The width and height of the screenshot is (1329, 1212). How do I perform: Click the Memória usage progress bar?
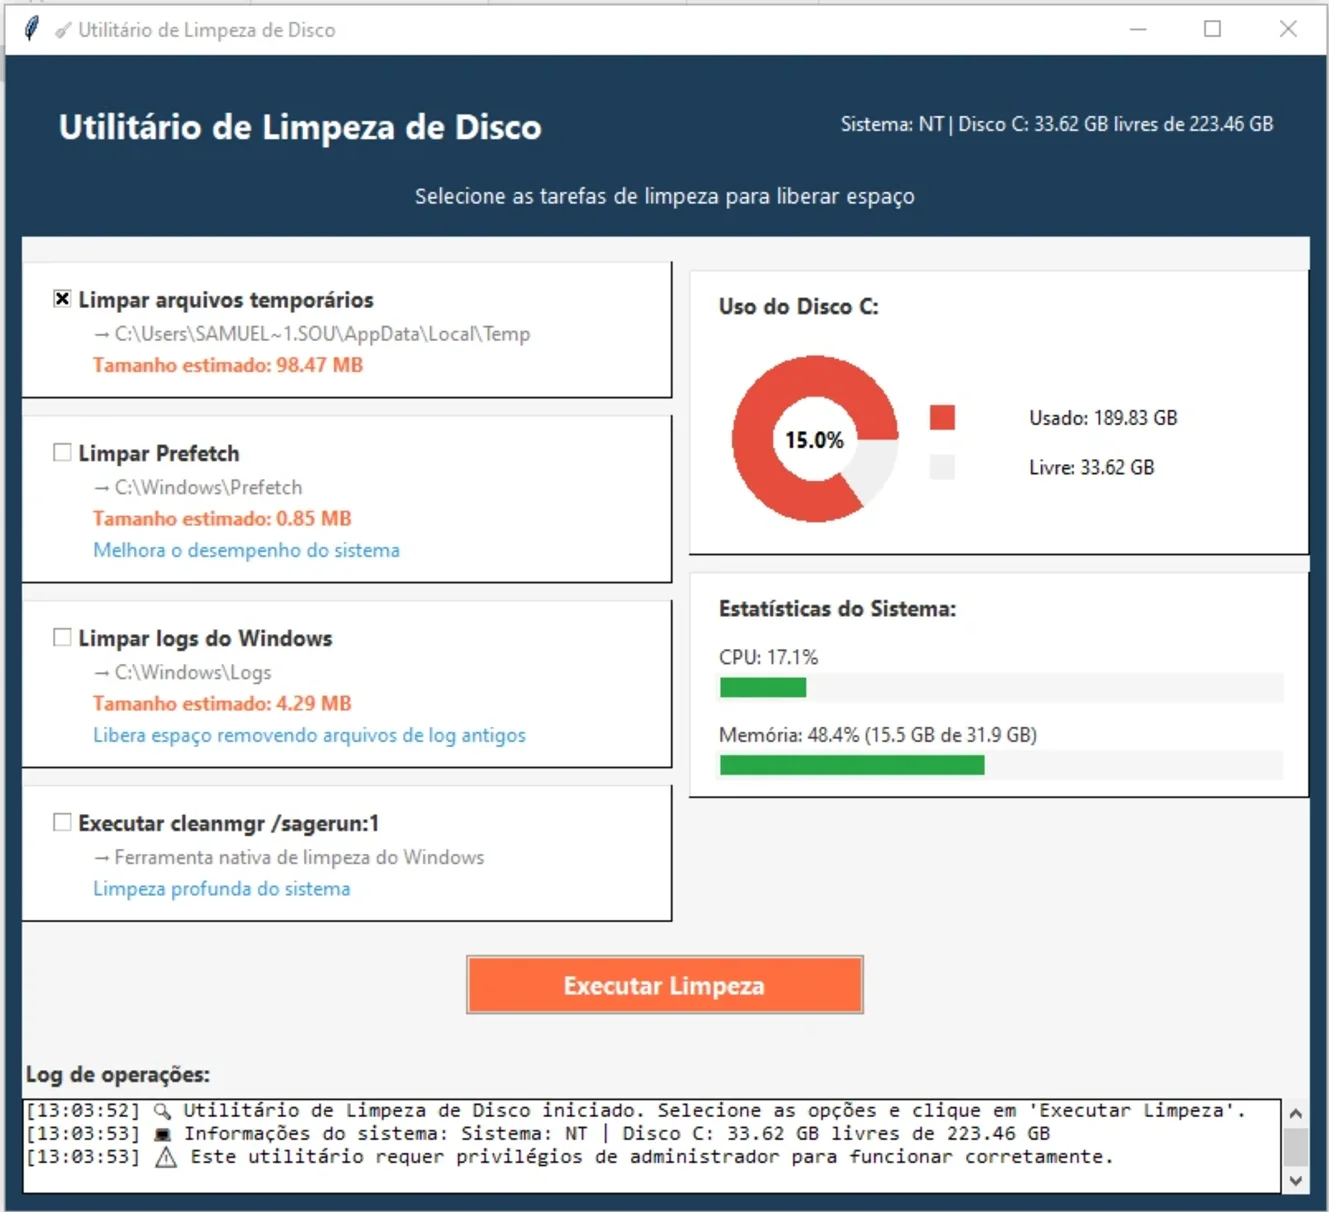[1001, 765]
